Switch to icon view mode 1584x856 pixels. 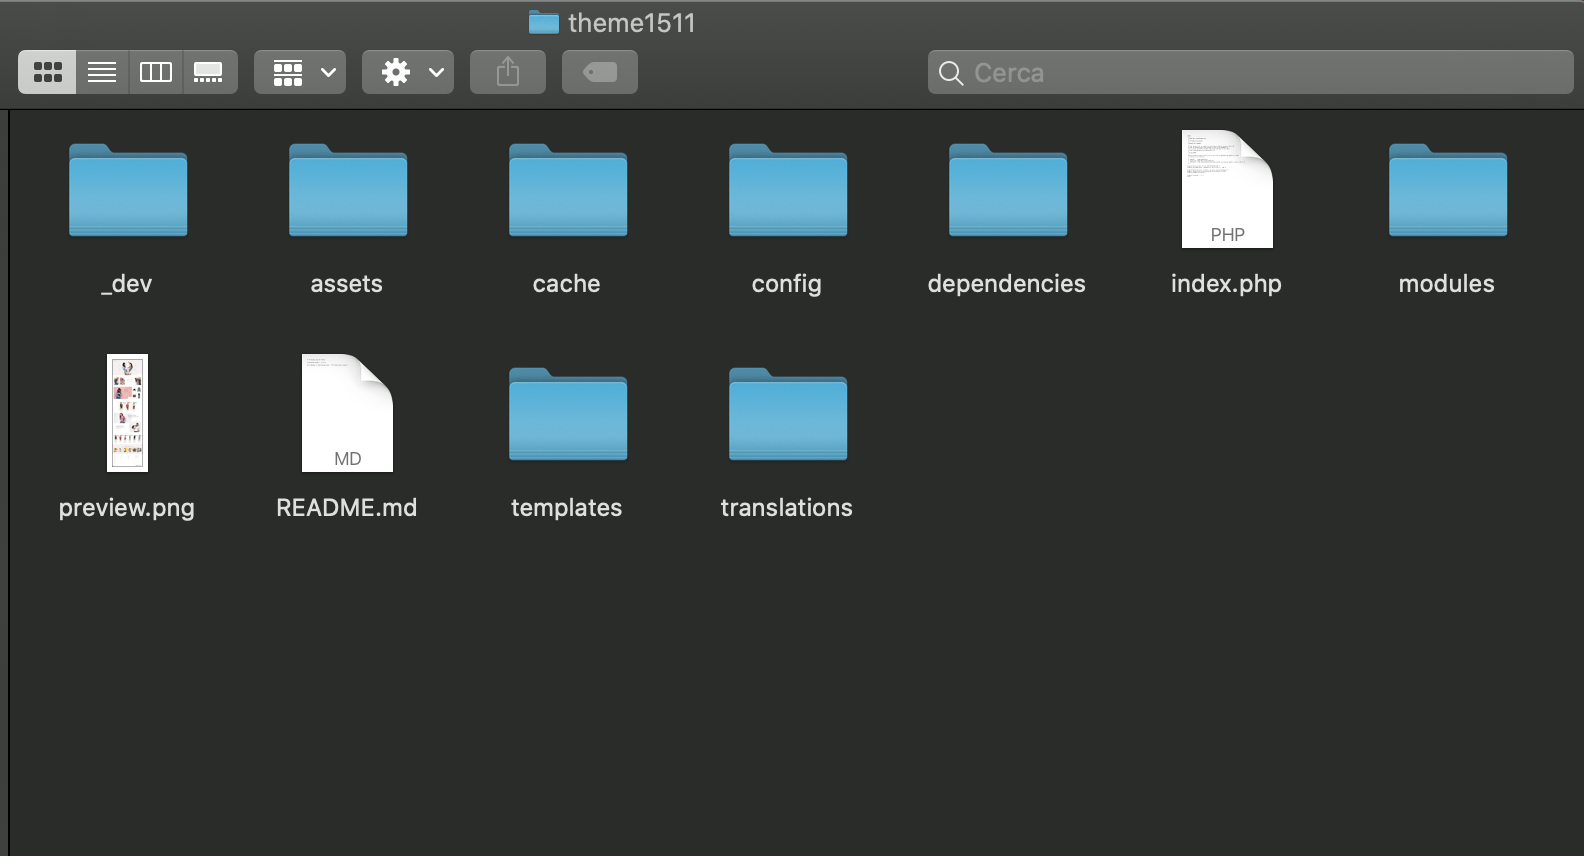click(x=47, y=72)
